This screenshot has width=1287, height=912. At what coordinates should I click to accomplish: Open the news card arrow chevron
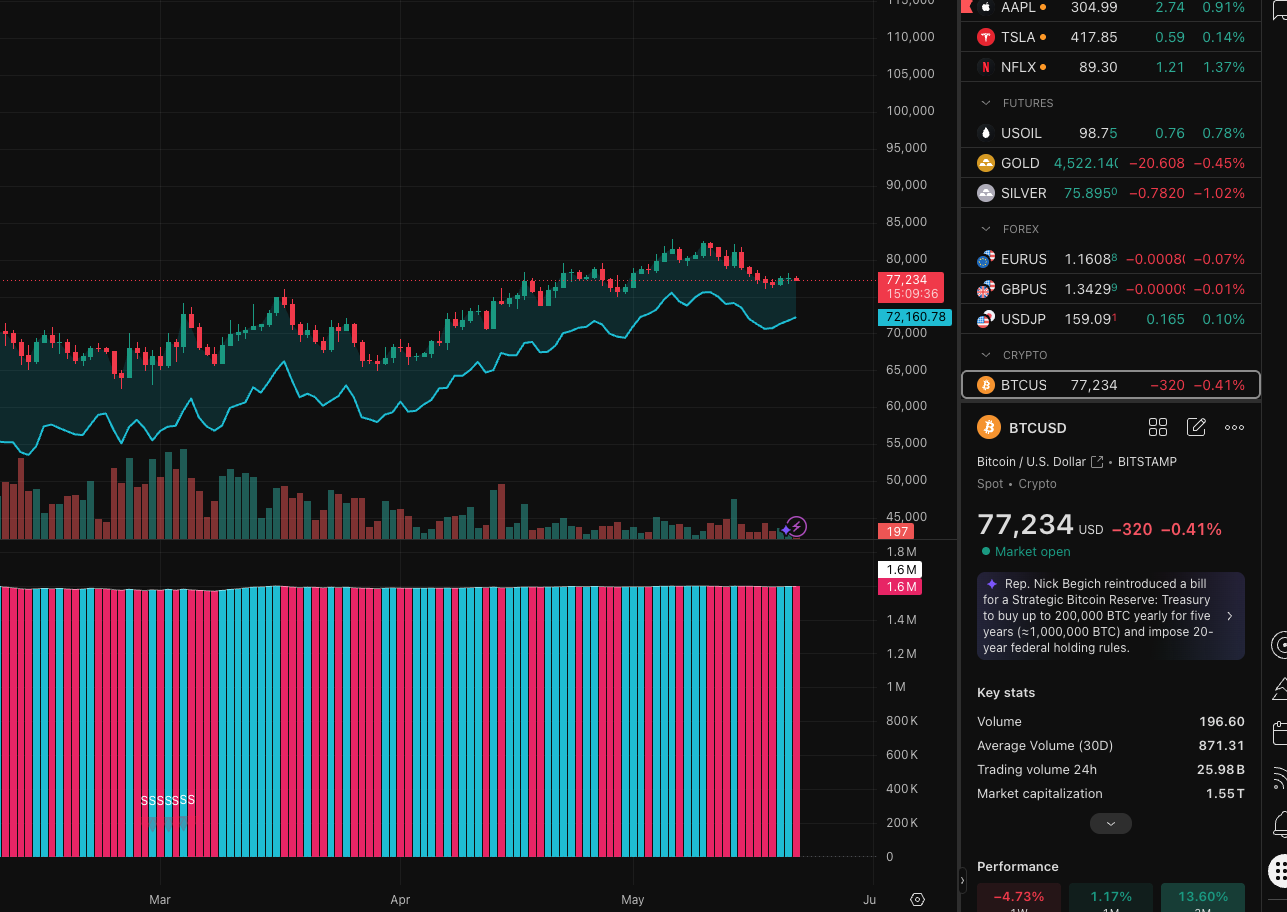[1229, 616]
